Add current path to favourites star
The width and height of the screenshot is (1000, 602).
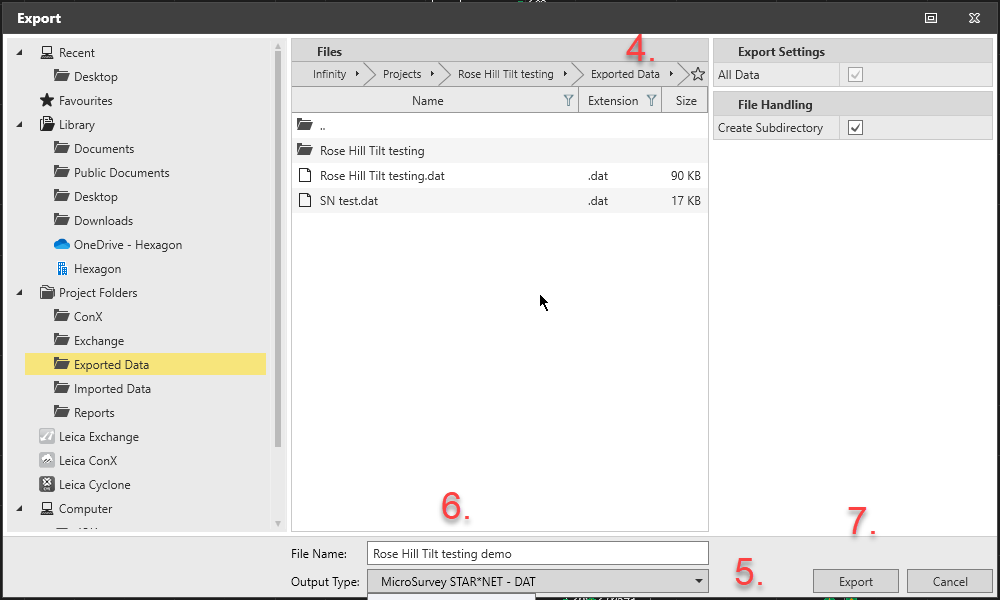(x=697, y=74)
